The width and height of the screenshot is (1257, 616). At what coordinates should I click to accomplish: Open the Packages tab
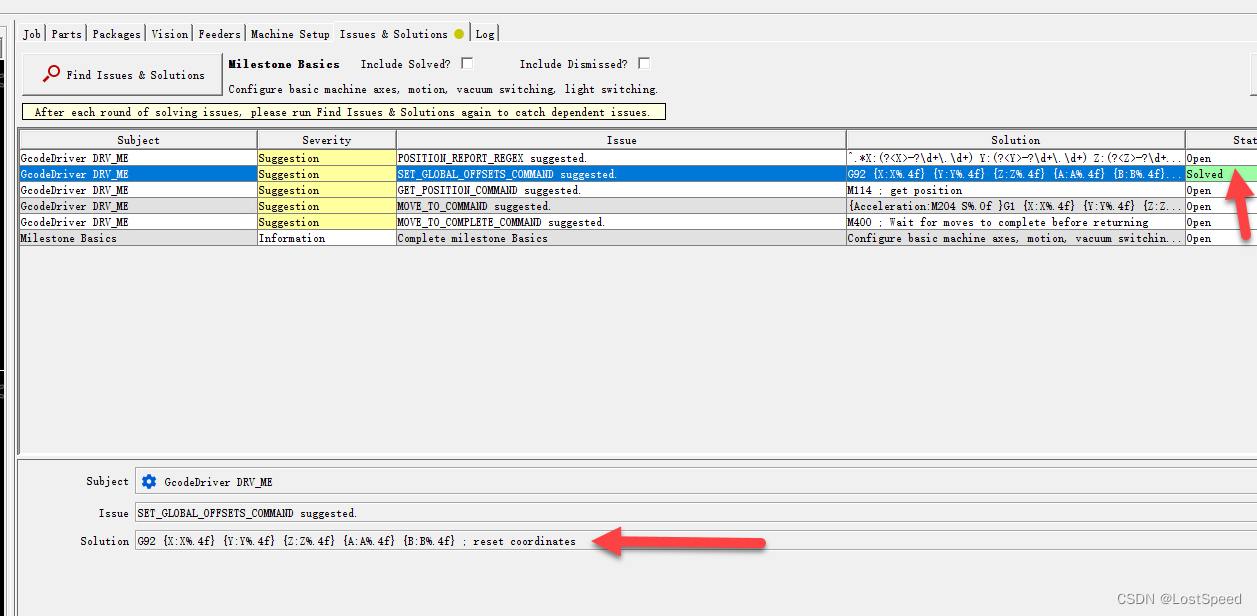tap(115, 33)
